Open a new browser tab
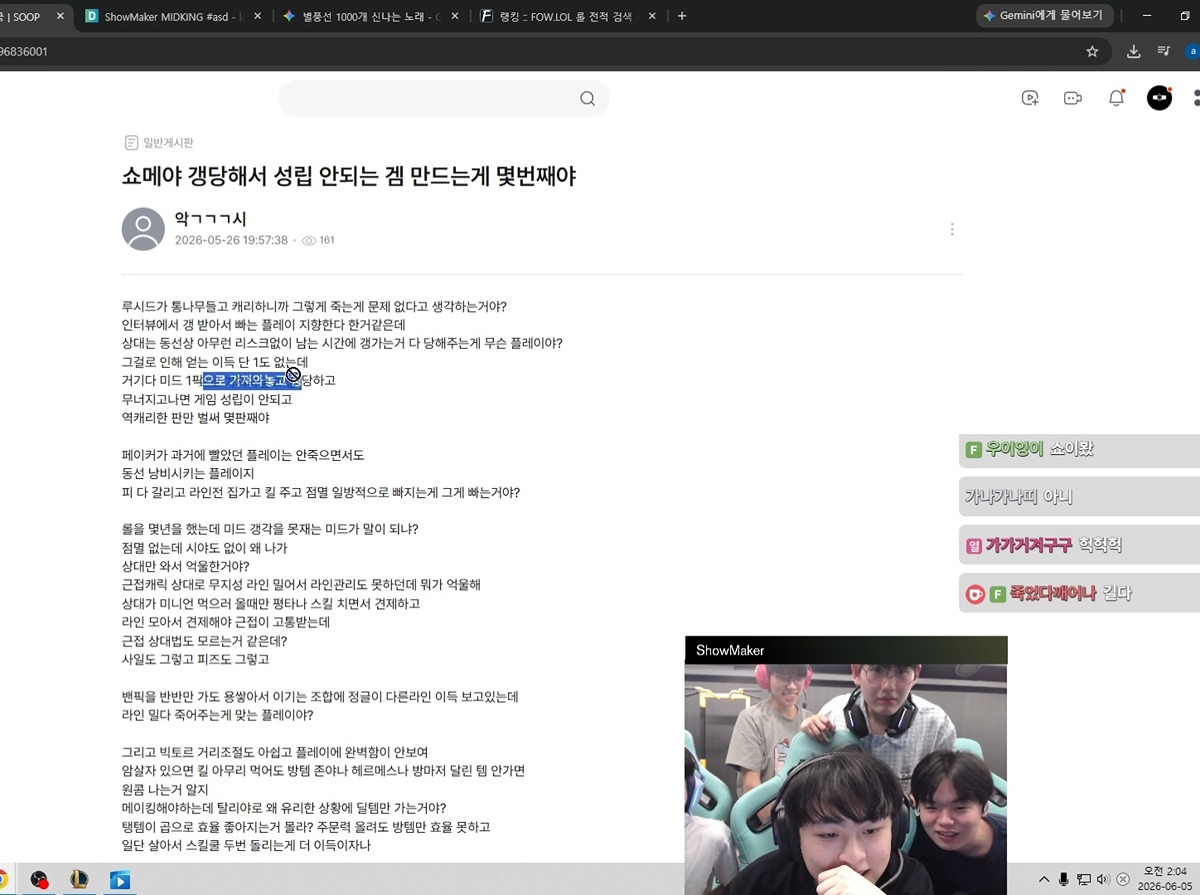Viewport: 1200px width, 895px height. [682, 16]
